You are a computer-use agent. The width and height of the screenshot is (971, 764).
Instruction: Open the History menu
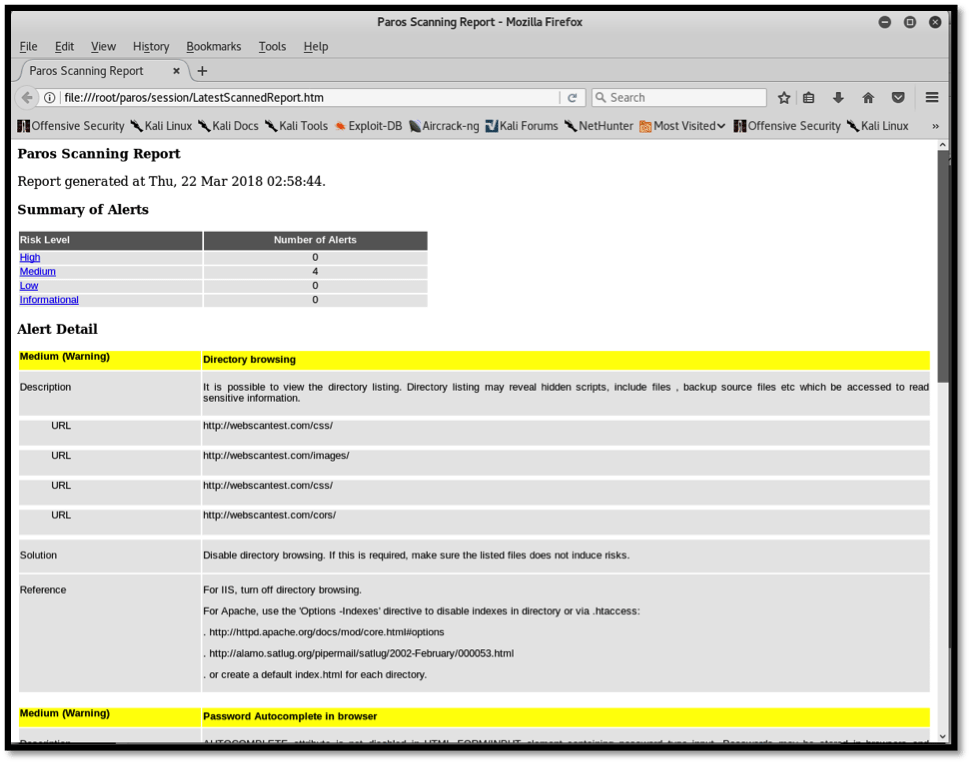click(x=151, y=47)
